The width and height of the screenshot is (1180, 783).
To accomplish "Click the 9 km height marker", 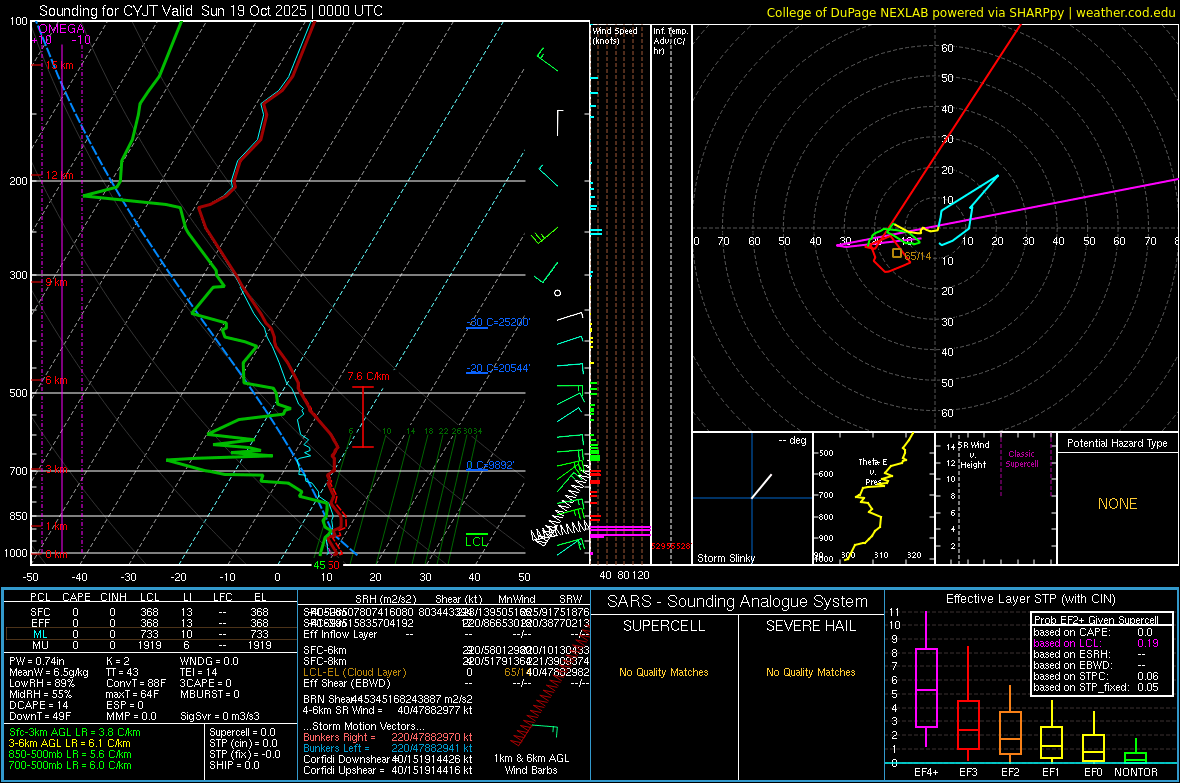I will pyautogui.click(x=56, y=282).
